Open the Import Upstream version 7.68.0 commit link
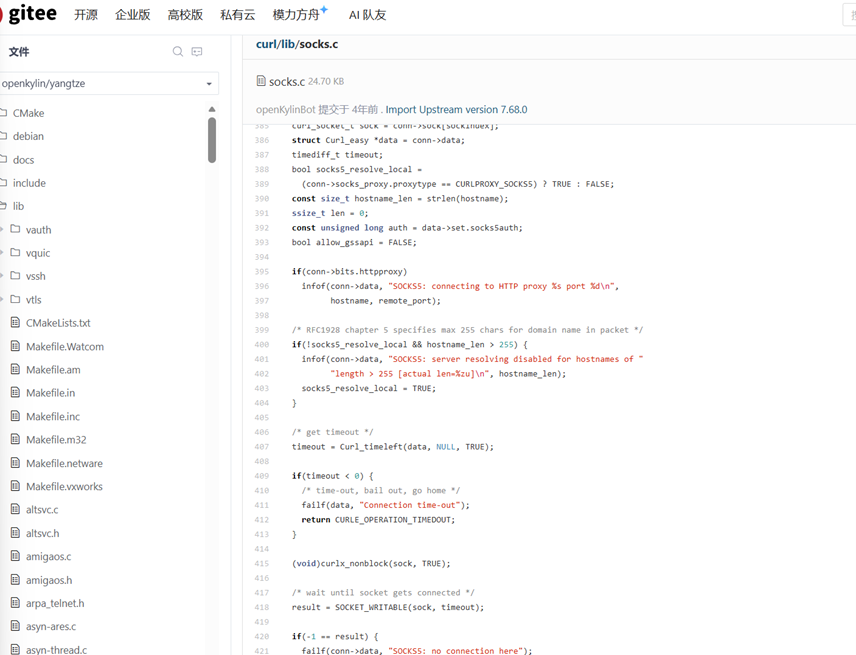This screenshot has width=856, height=655. (x=456, y=110)
